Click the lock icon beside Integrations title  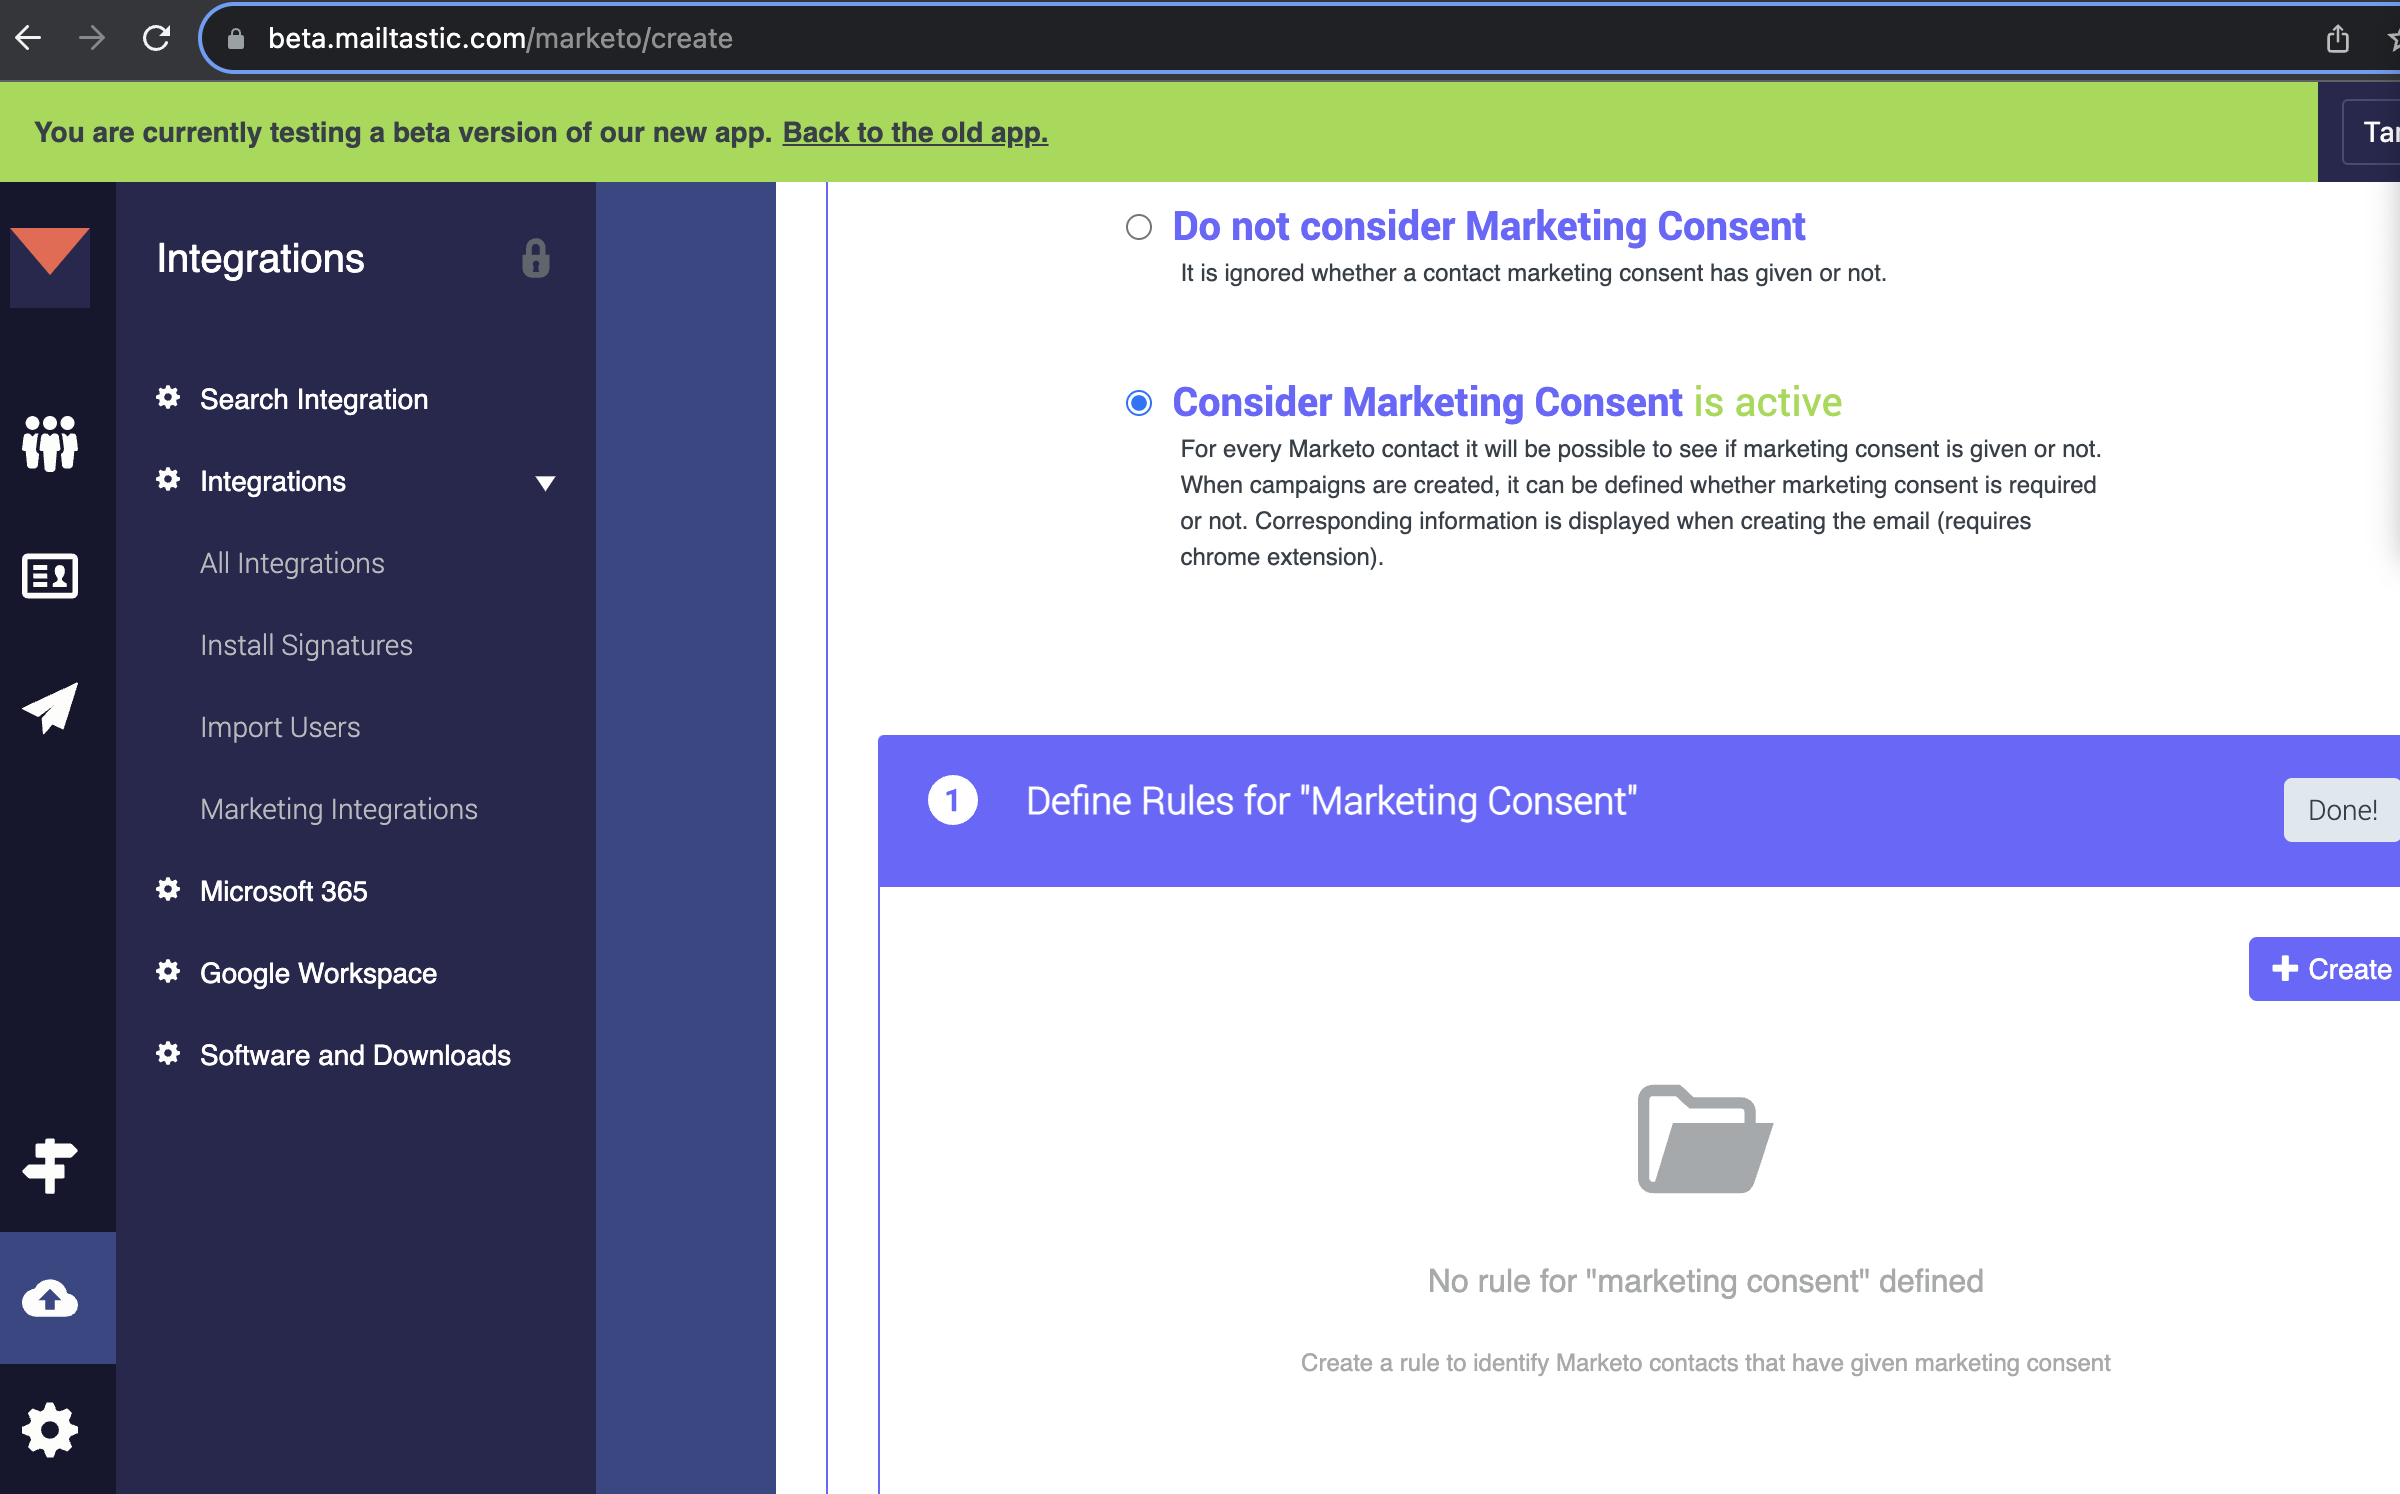536,258
